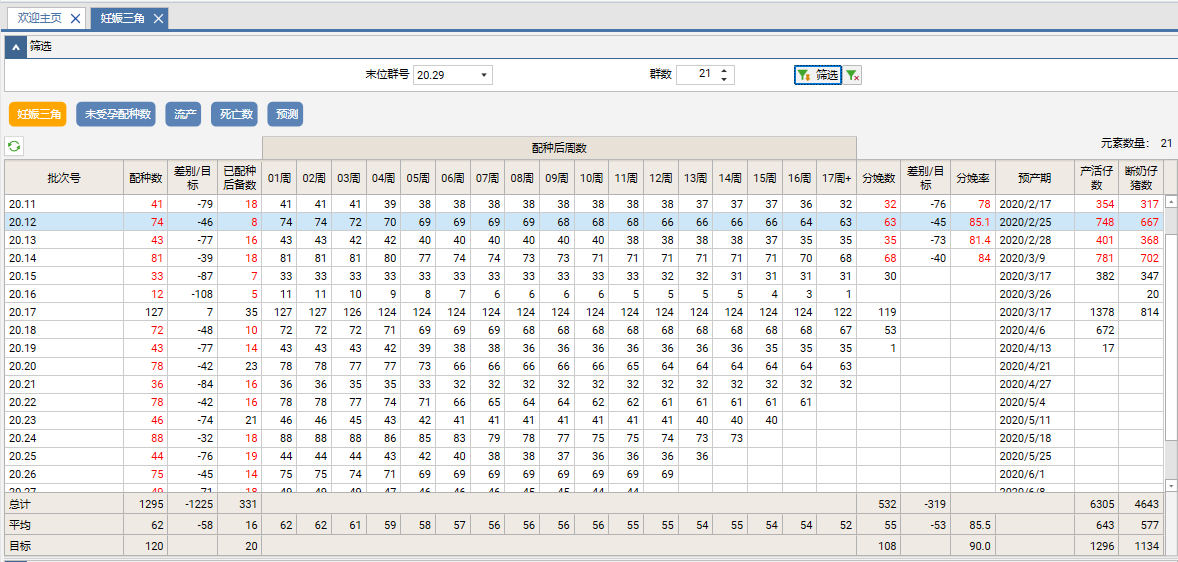Open the 未受孕配种数 view
Image resolution: width=1178 pixels, height=562 pixels.
tap(118, 114)
